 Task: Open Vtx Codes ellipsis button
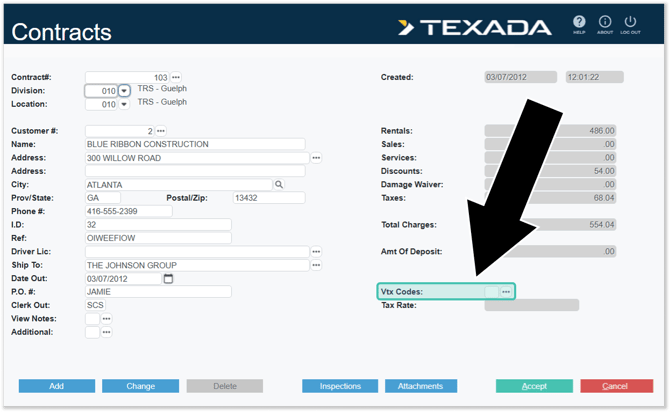pyautogui.click(x=506, y=291)
